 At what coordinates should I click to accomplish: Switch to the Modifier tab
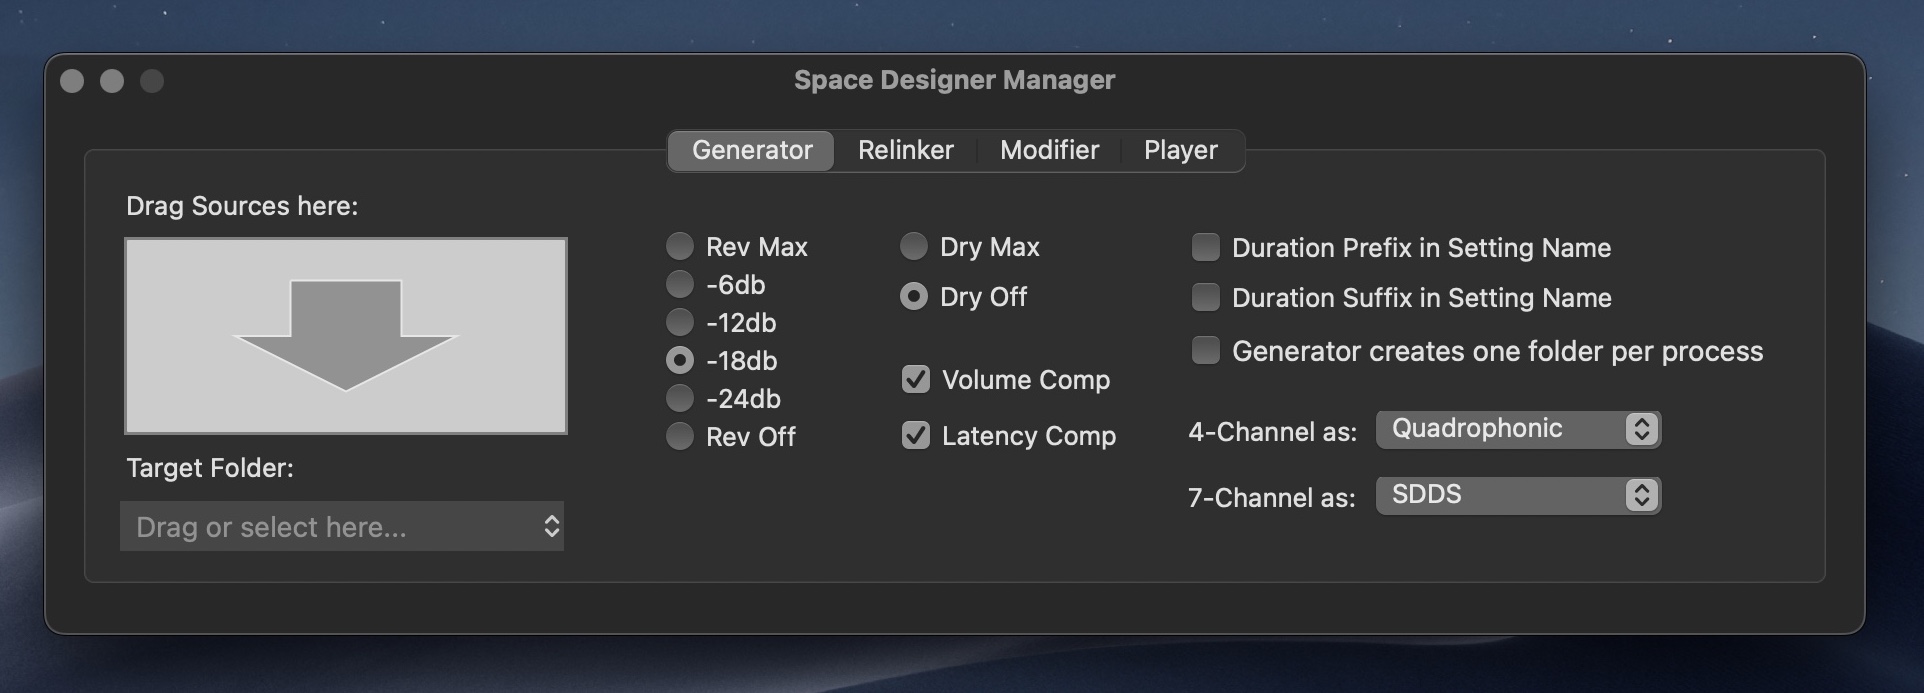click(1049, 151)
